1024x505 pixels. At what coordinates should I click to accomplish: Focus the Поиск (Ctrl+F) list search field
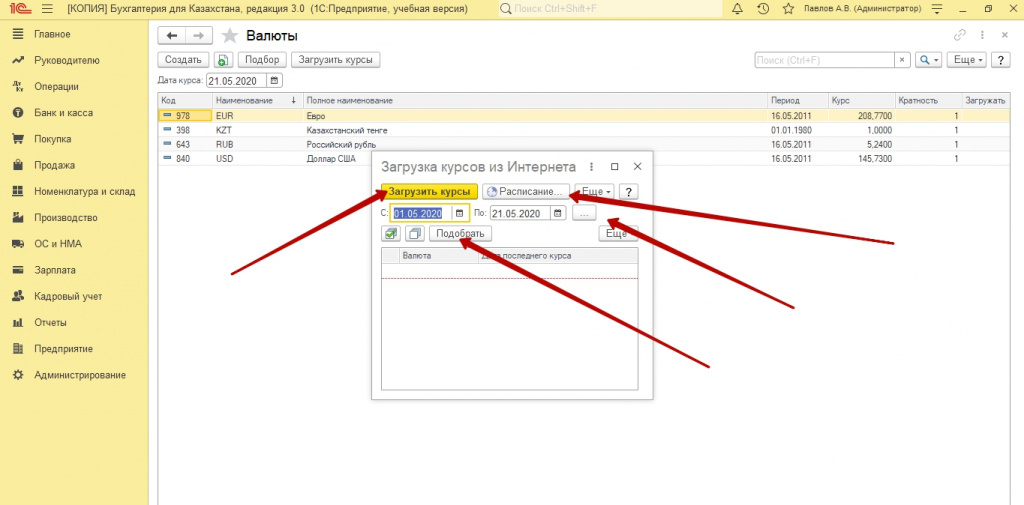click(824, 60)
